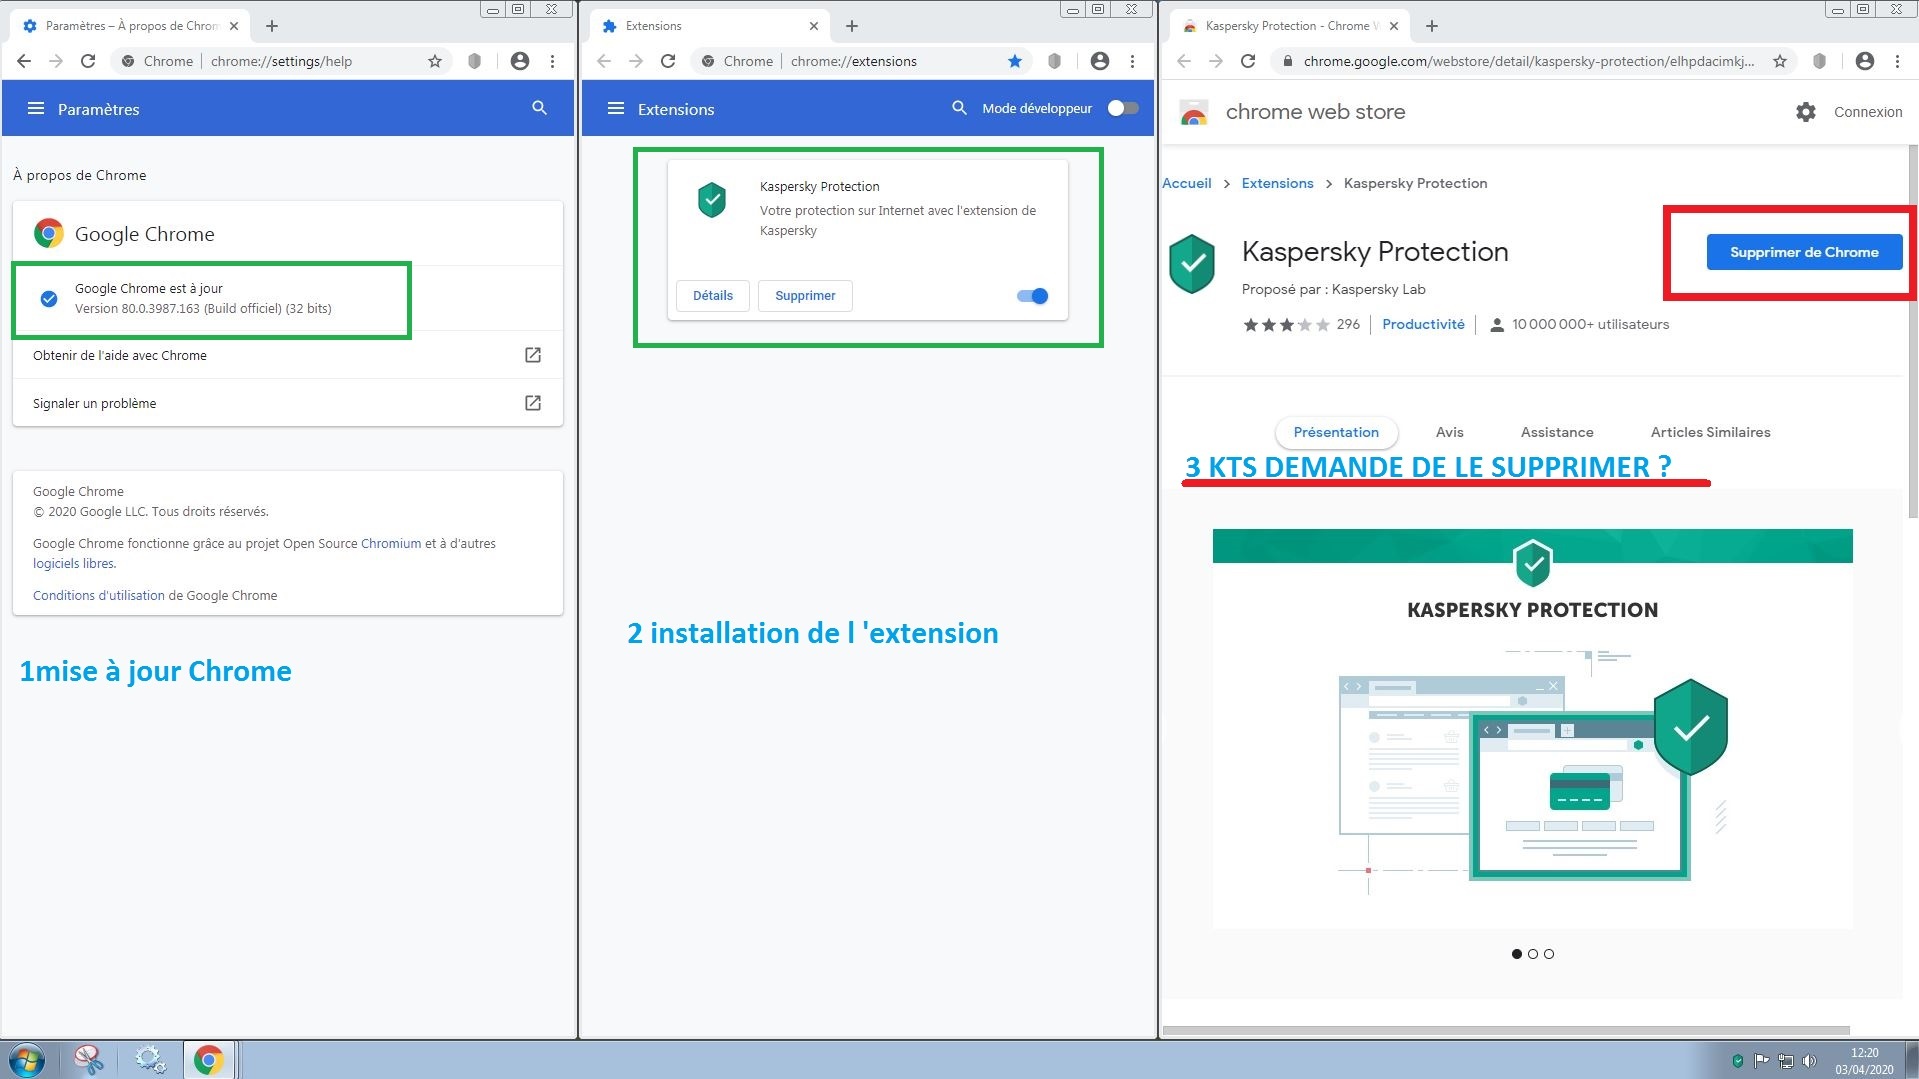Click the chrome web store logo
Screen dimensions: 1919x1079
1194,112
